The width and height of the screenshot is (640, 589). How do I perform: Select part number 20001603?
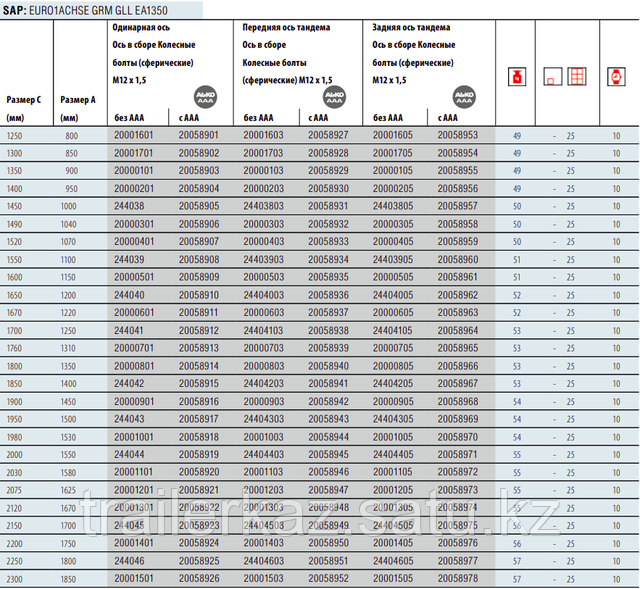pyautogui.click(x=263, y=135)
